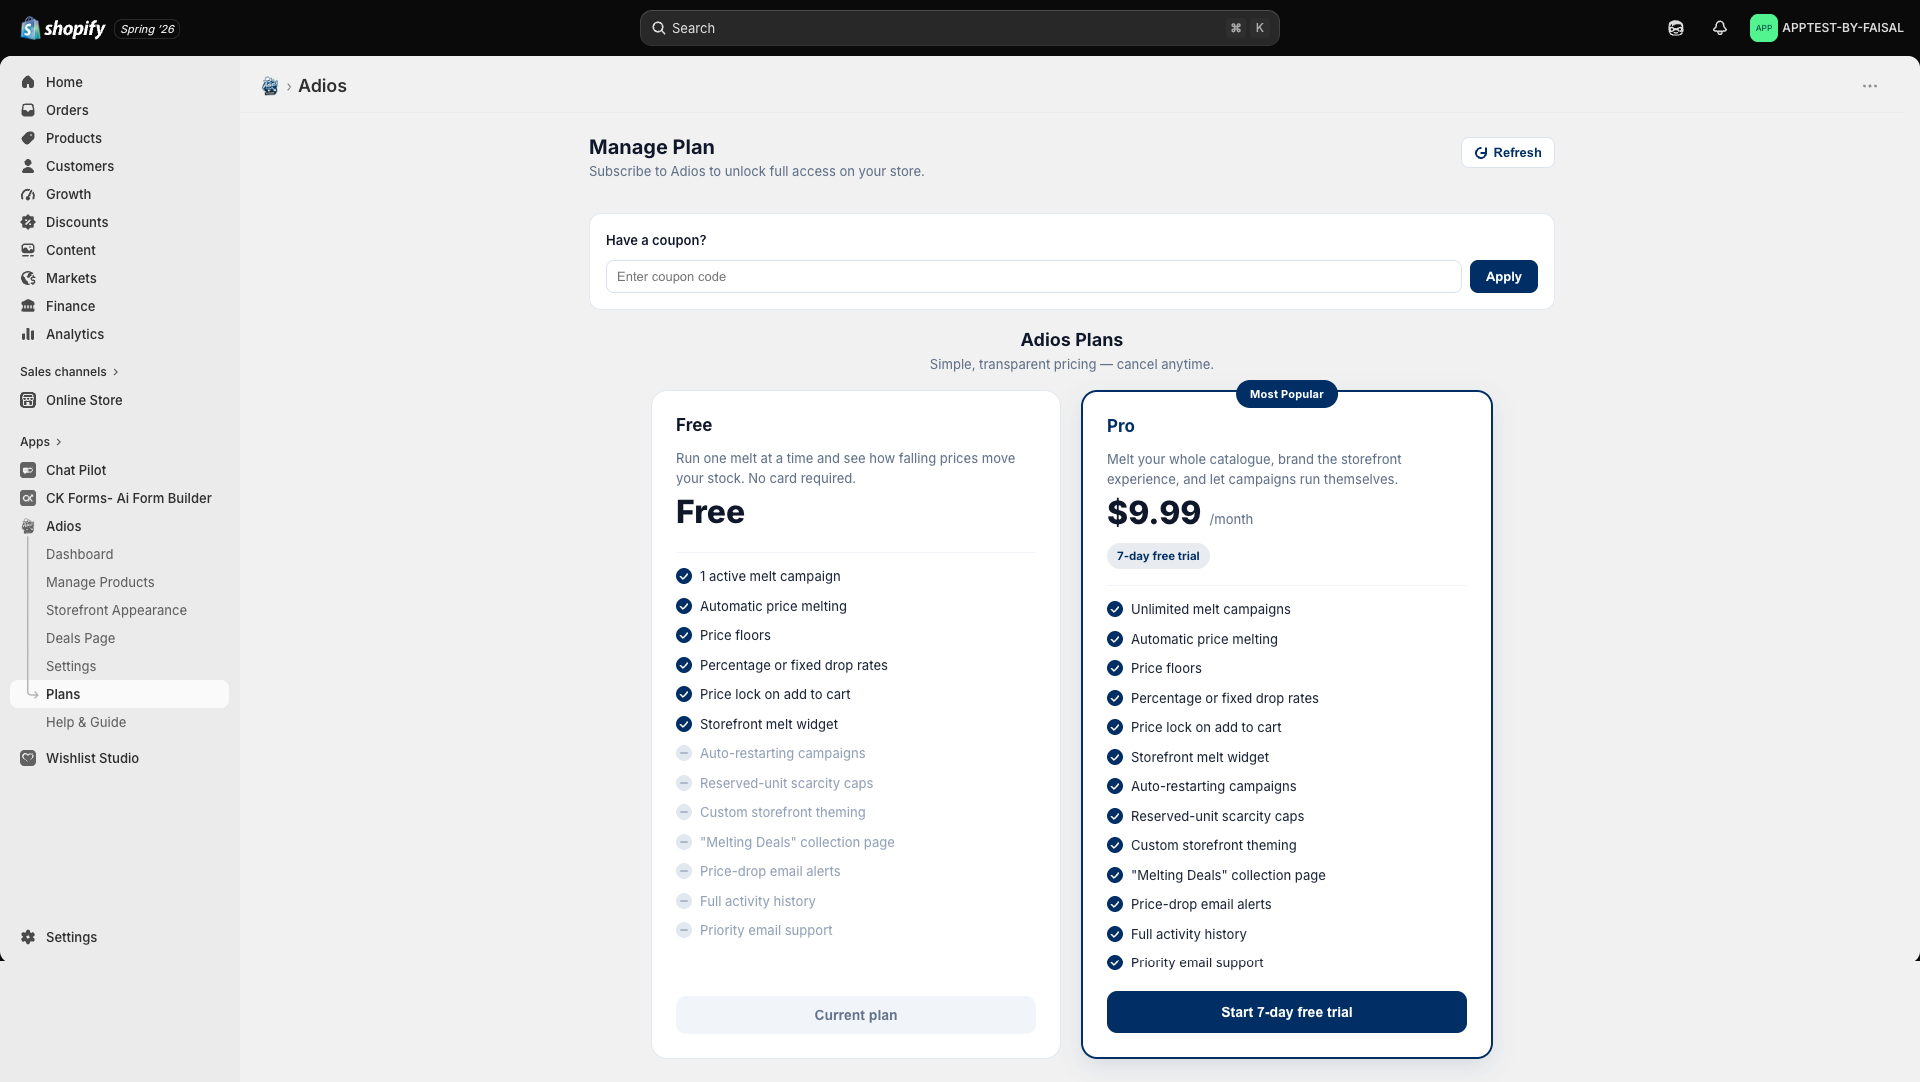The height and width of the screenshot is (1082, 1920).
Task: Click the "Have a coupon?" label
Action: (656, 240)
